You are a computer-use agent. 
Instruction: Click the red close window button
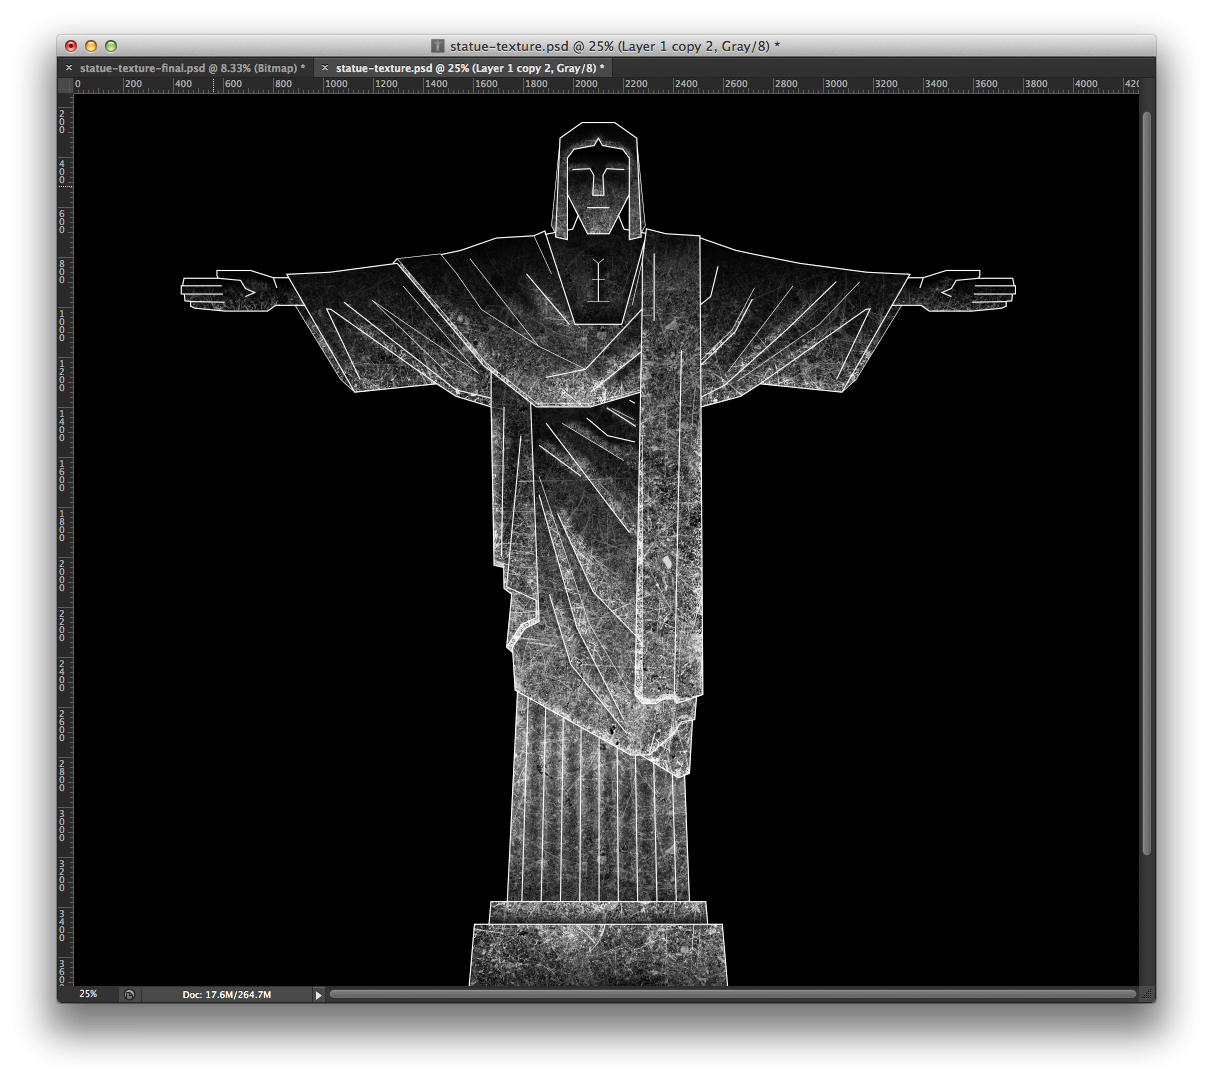click(x=71, y=46)
